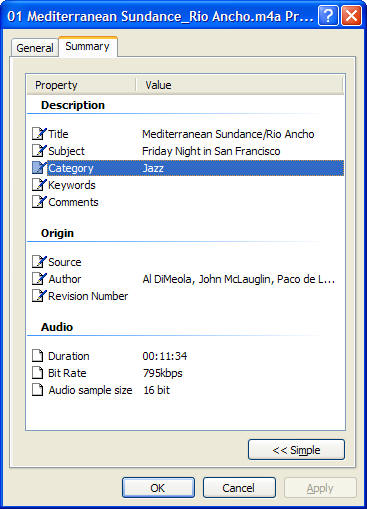Switch to the General tab

pyautogui.click(x=35, y=48)
